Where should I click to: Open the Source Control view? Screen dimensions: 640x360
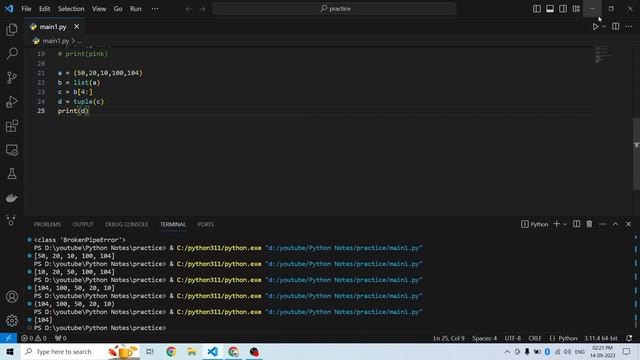[12, 78]
